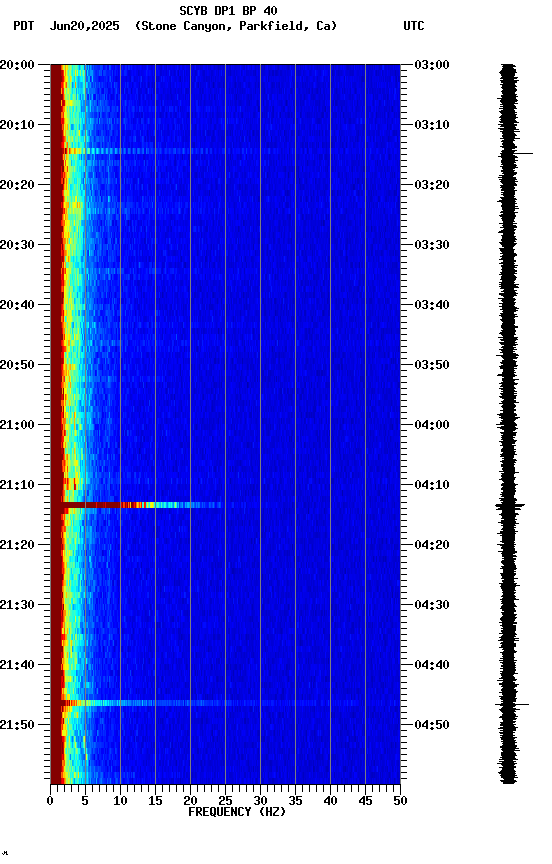552x864 pixels.
Task: Click the Stone Canyon, Parkfield, Ca label
Action: (236, 26)
